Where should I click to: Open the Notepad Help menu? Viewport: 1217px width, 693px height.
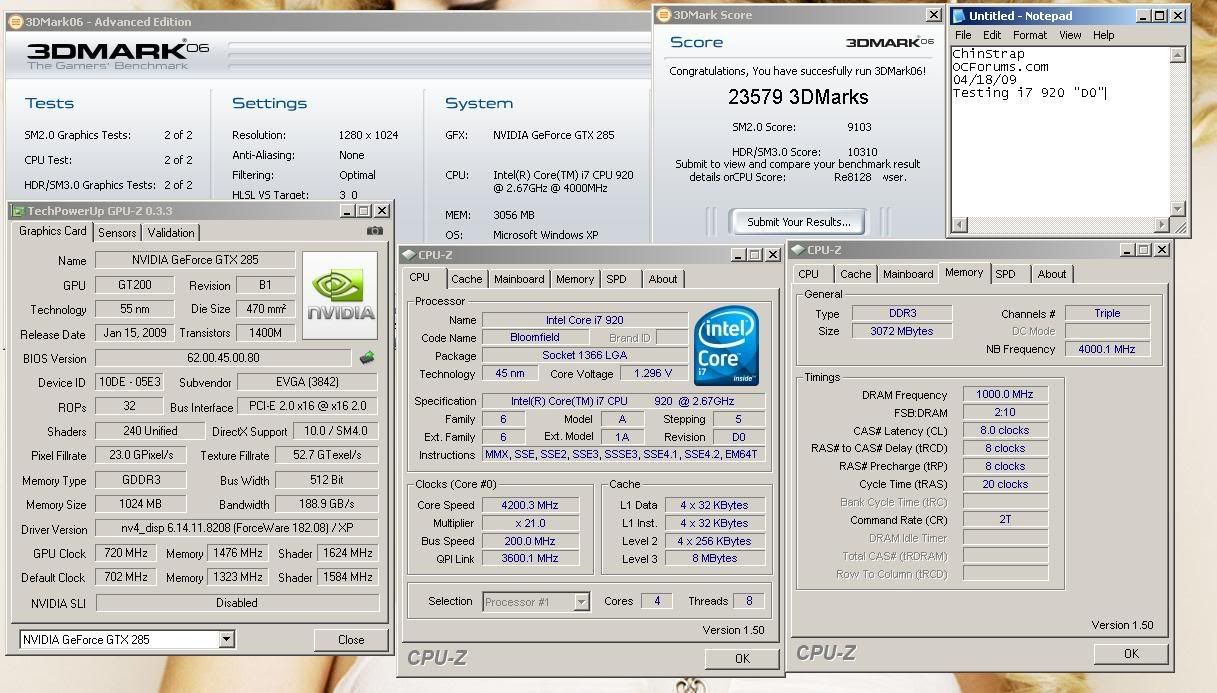pos(1103,35)
